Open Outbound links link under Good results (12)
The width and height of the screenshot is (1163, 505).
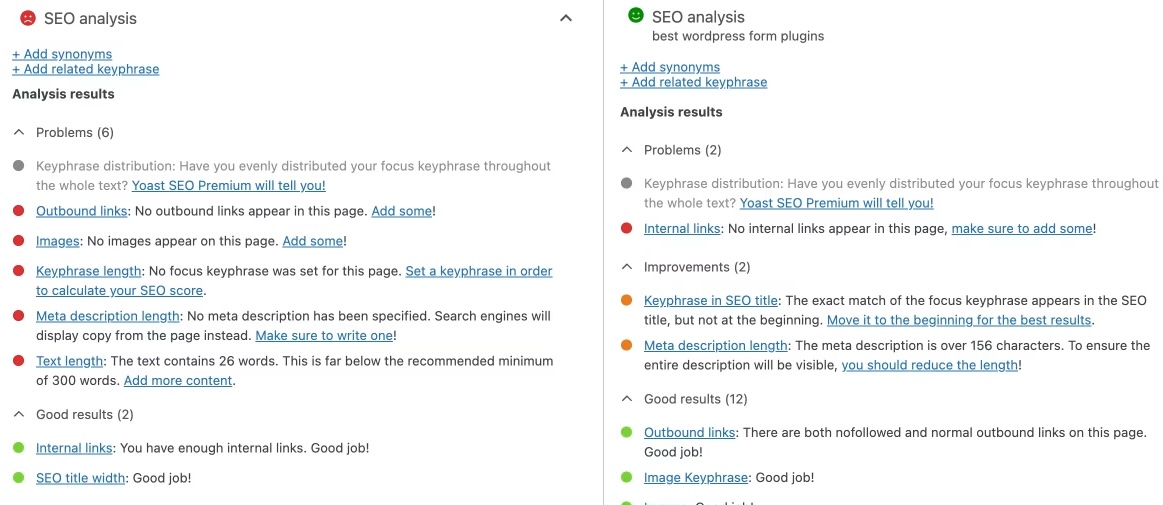689,432
